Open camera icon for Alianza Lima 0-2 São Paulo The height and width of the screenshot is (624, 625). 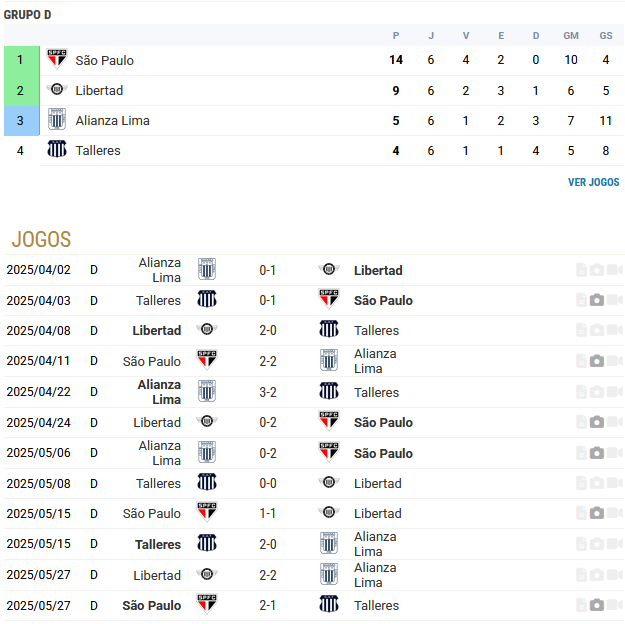597,453
